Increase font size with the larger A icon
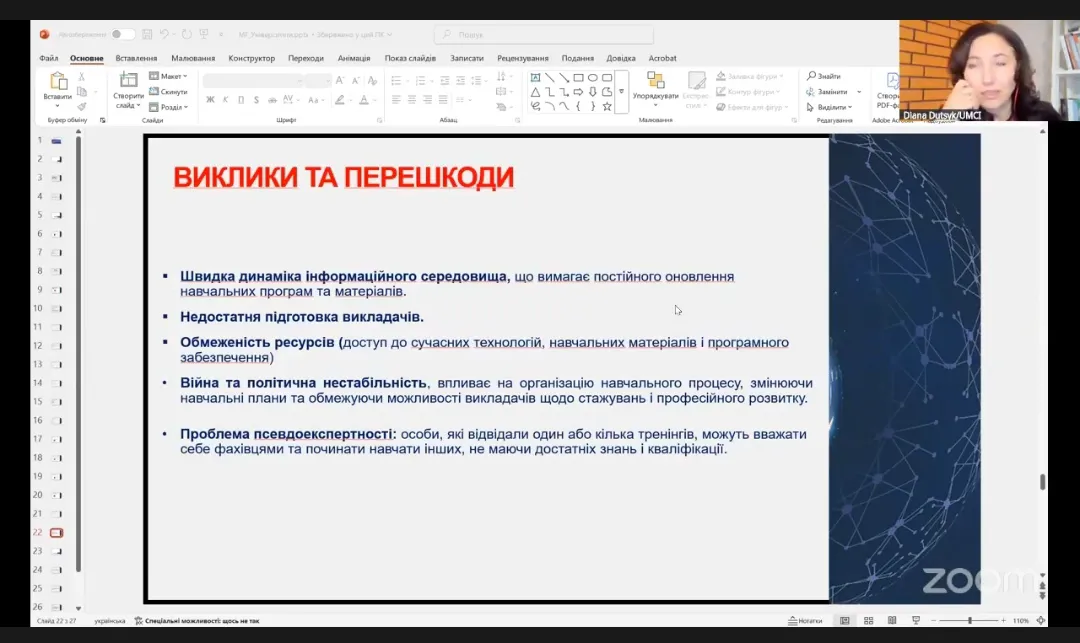 tap(340, 81)
